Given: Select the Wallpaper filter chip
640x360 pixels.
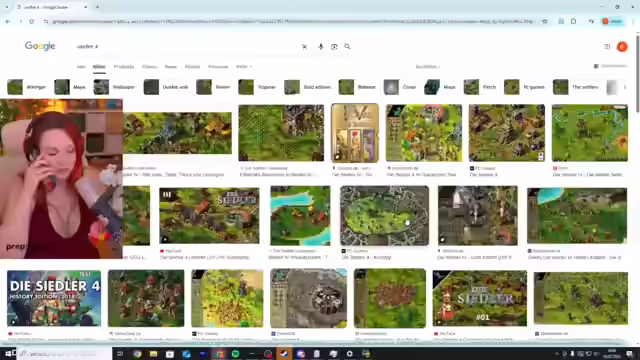Looking at the screenshot, I should tap(114, 87).
